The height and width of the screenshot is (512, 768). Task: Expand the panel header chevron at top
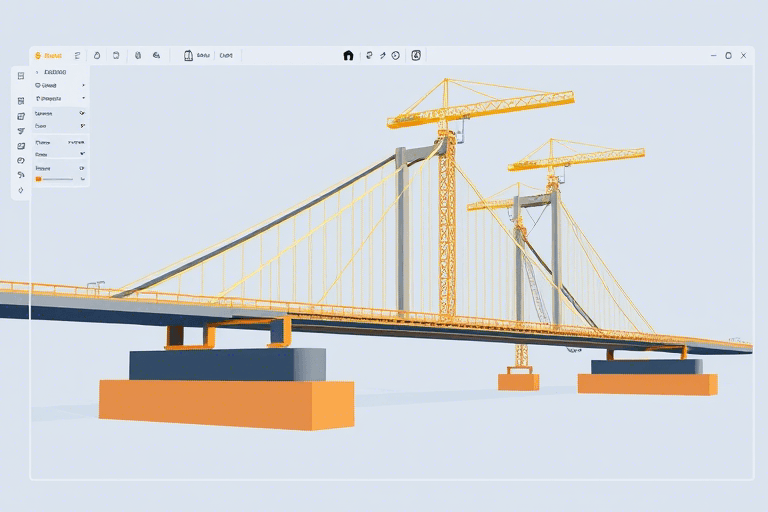(37, 73)
